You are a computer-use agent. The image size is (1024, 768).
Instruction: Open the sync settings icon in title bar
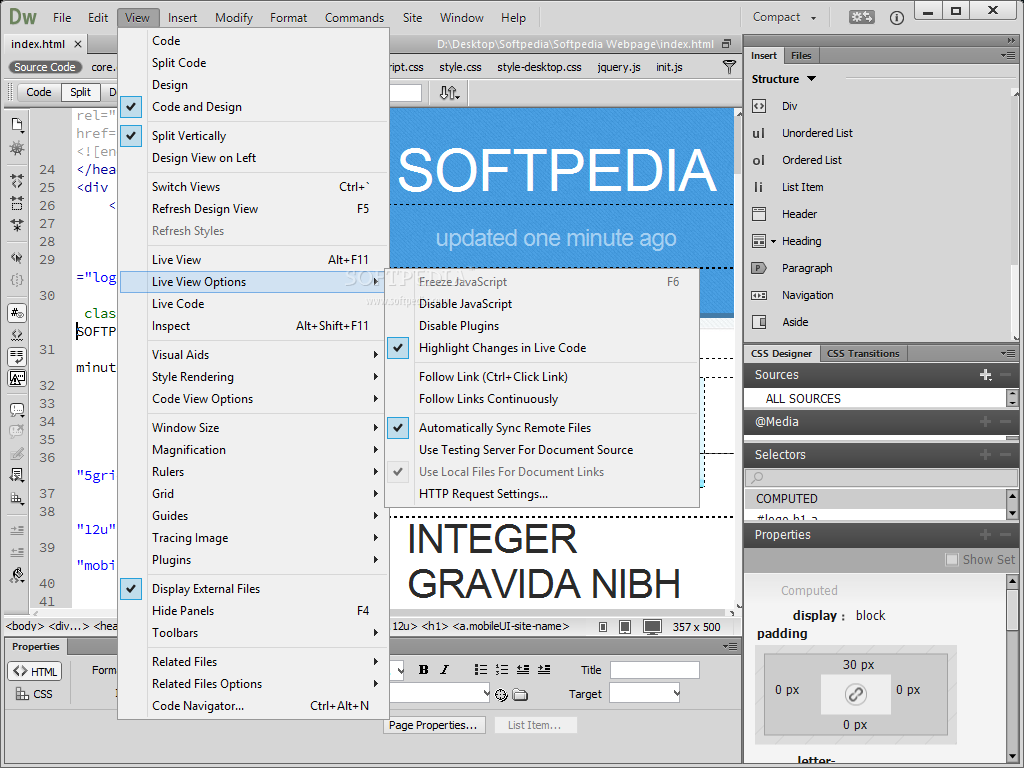(861, 17)
